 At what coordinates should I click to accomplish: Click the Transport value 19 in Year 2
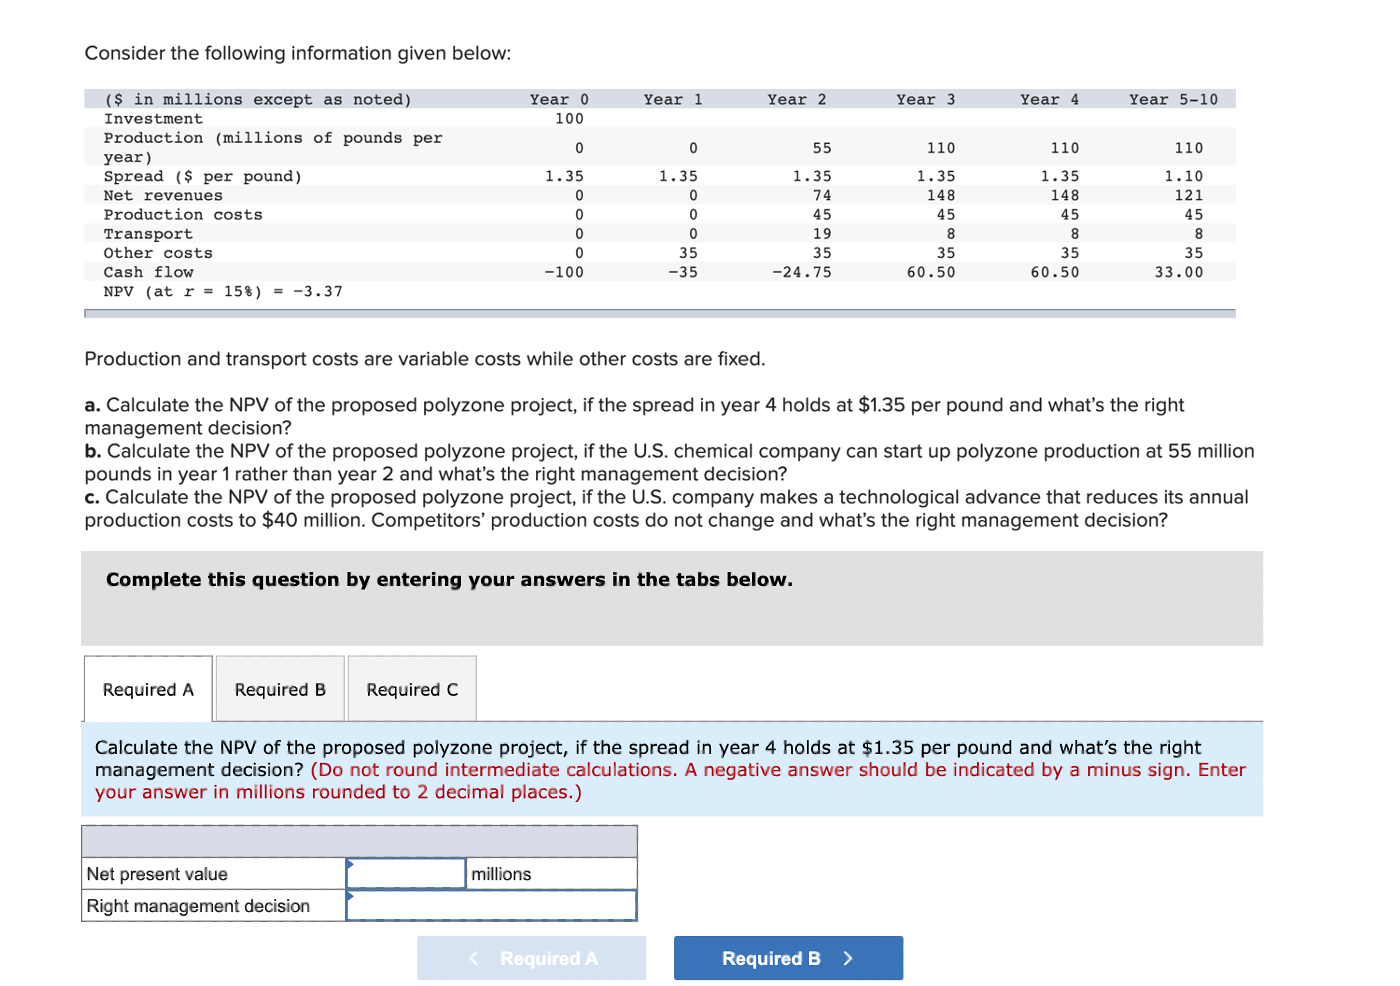coord(822,234)
